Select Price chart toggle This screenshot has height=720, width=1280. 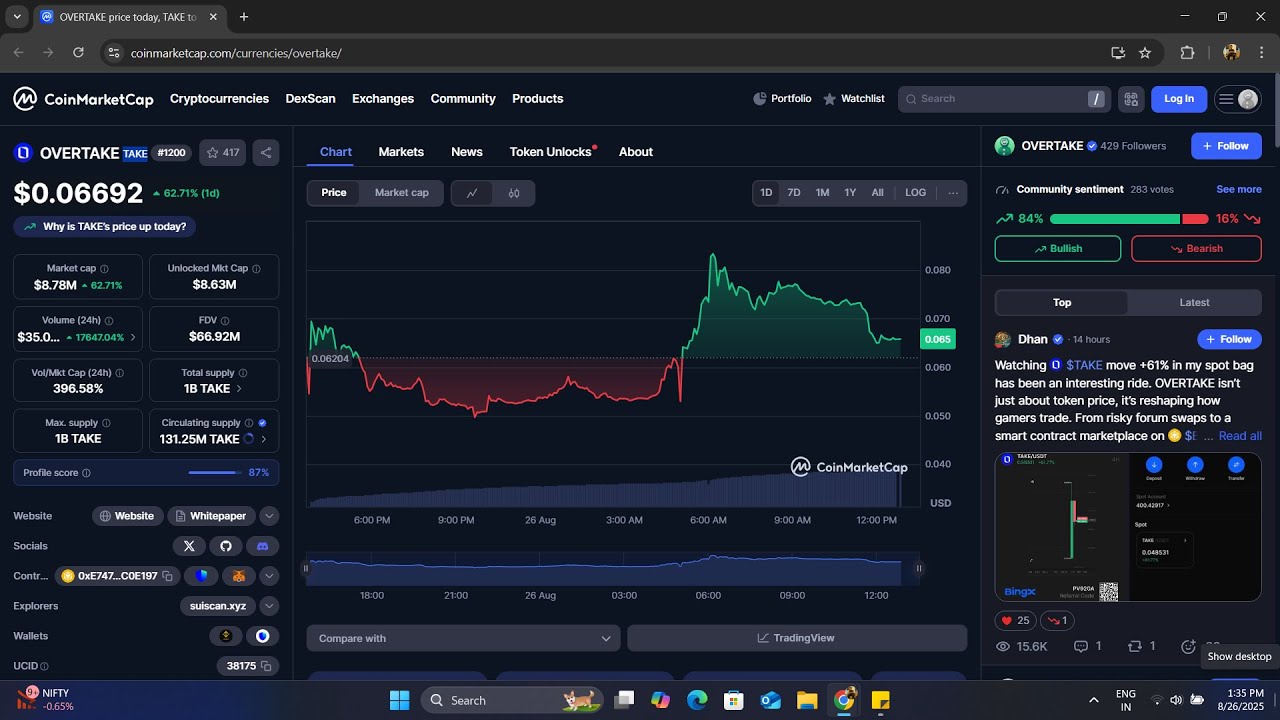(334, 193)
